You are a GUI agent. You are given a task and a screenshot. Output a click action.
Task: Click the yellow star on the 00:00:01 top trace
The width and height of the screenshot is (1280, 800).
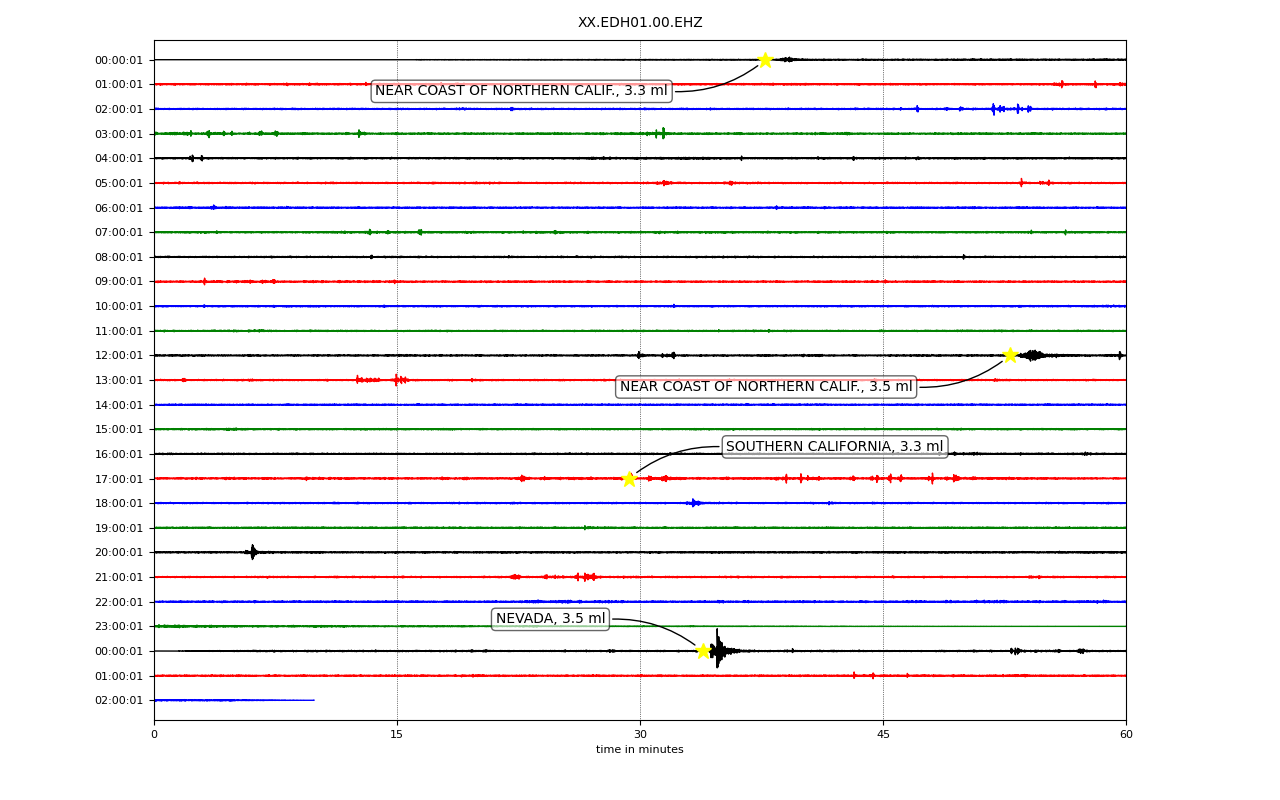pyautogui.click(x=765, y=60)
